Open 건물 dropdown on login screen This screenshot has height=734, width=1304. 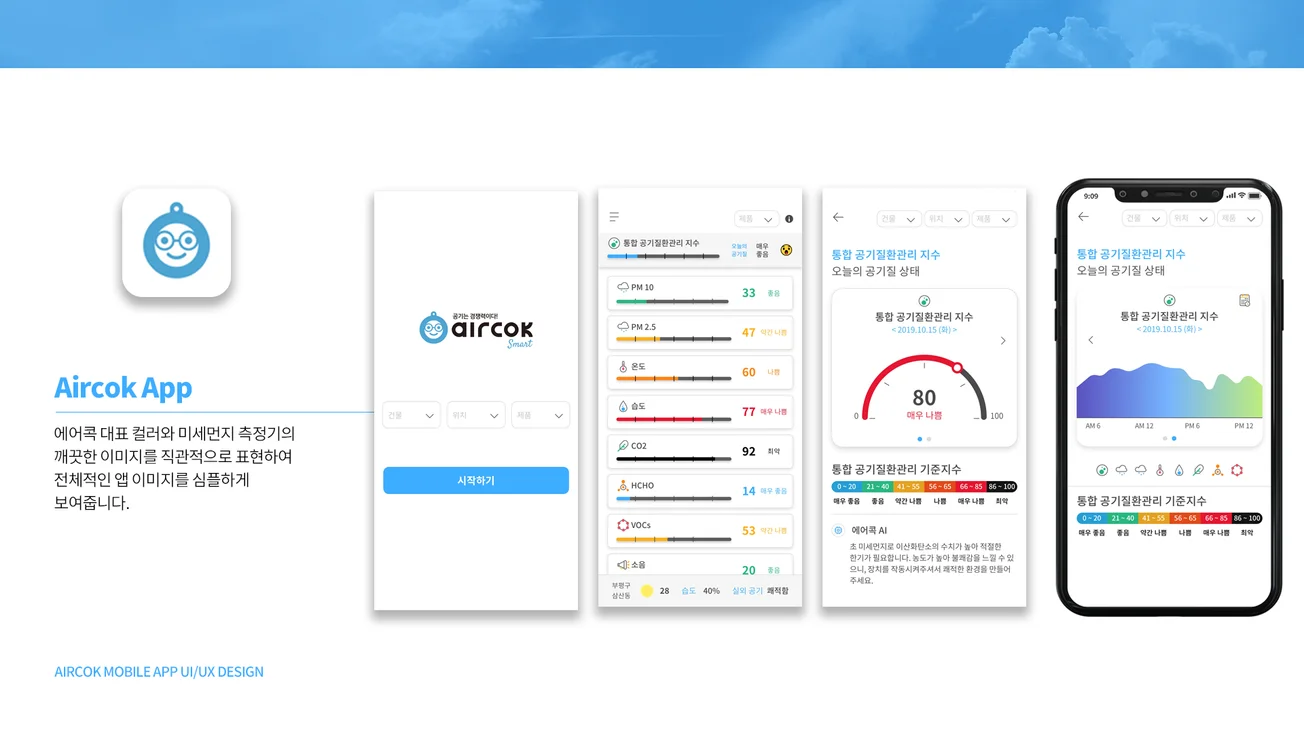(412, 415)
